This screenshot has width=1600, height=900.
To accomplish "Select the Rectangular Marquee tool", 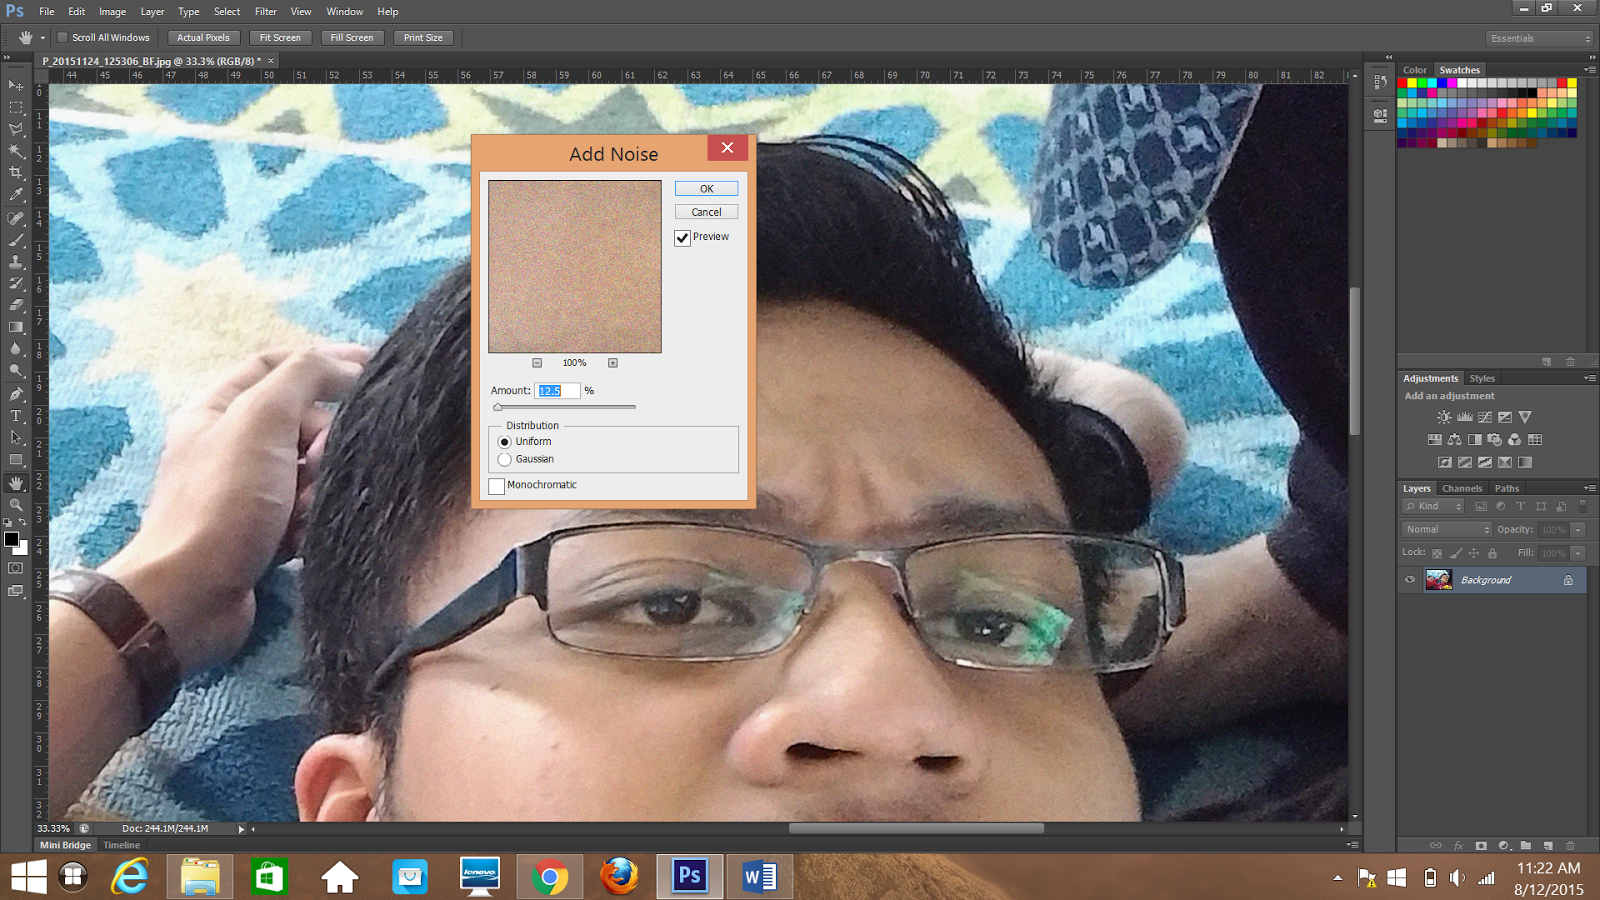I will click(x=16, y=108).
